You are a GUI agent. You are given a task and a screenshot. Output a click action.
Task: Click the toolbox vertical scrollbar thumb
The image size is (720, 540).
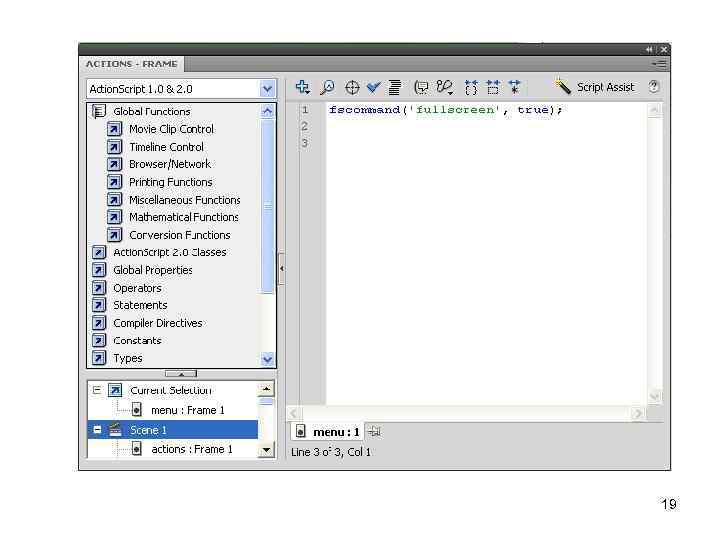tap(267, 206)
